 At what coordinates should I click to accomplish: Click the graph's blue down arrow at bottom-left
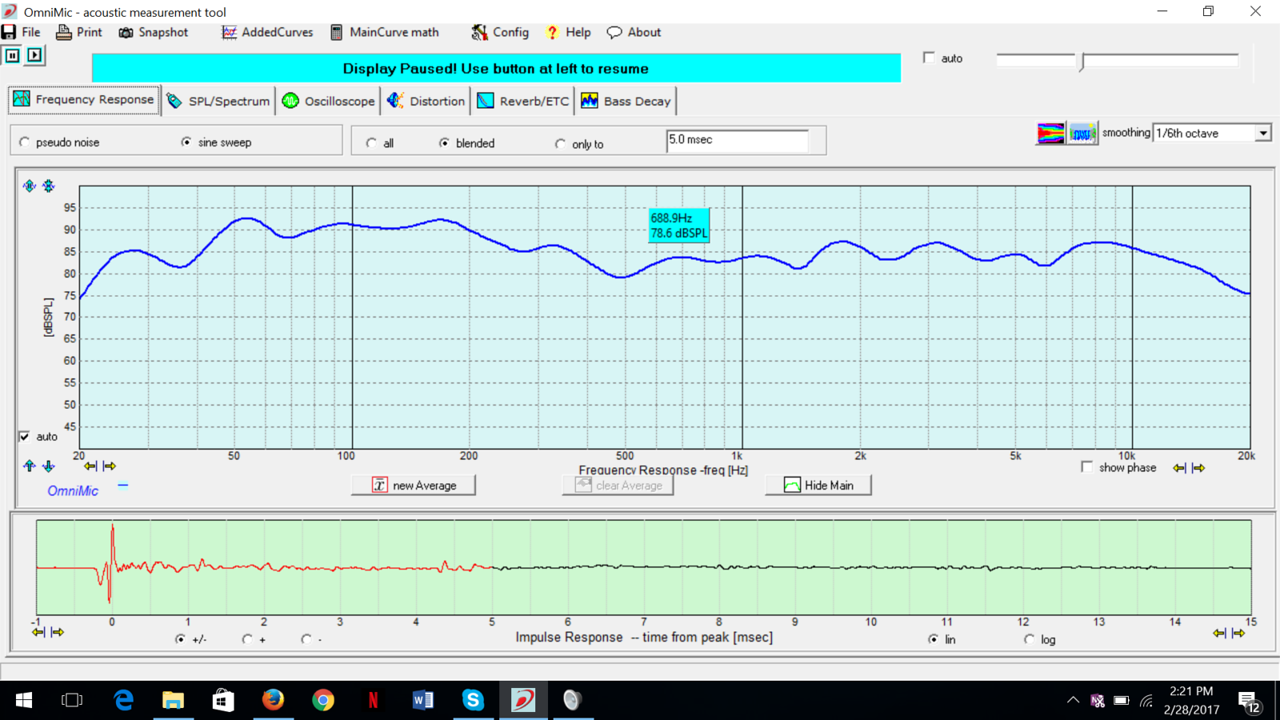click(48, 466)
